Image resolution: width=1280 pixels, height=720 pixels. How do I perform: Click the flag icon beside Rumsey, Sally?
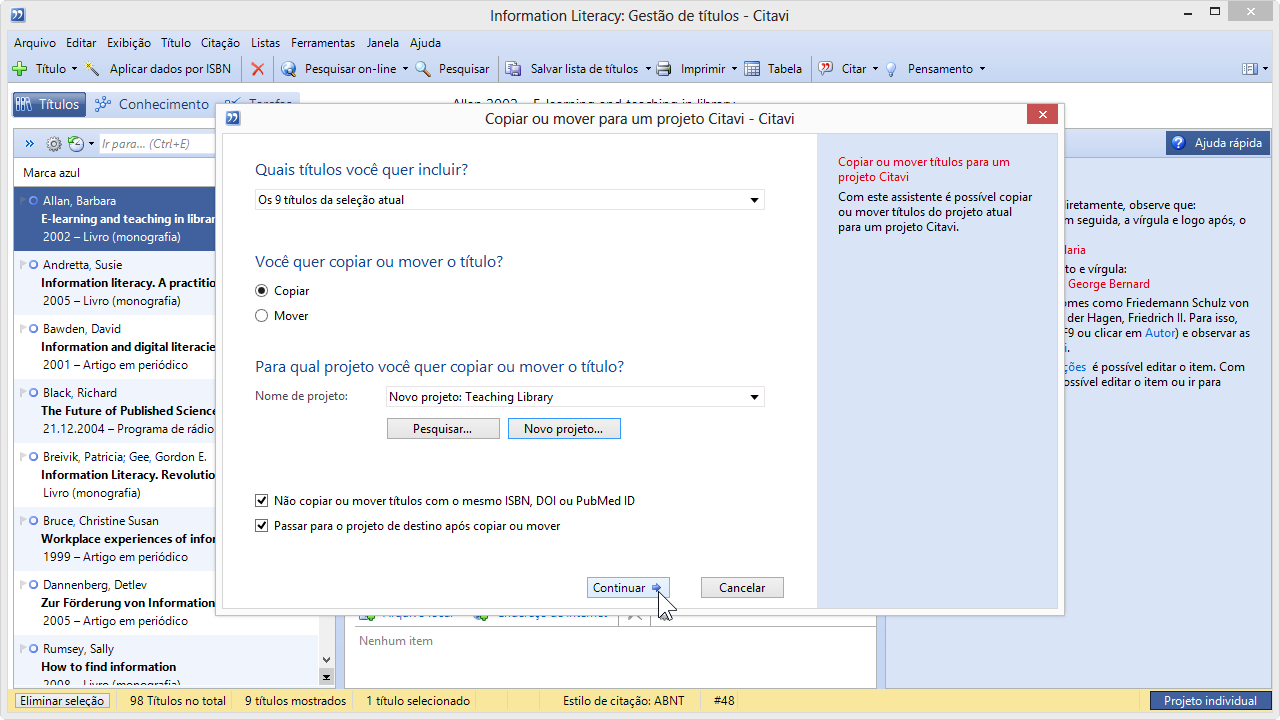23,648
